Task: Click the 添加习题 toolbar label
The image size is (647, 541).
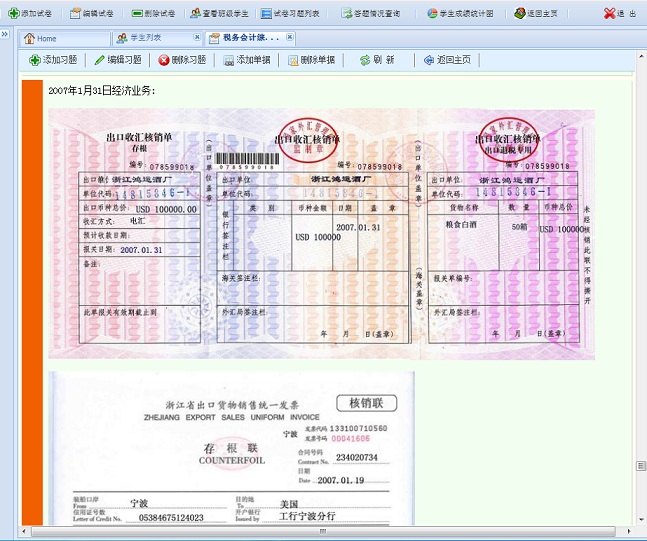Action: pos(60,60)
